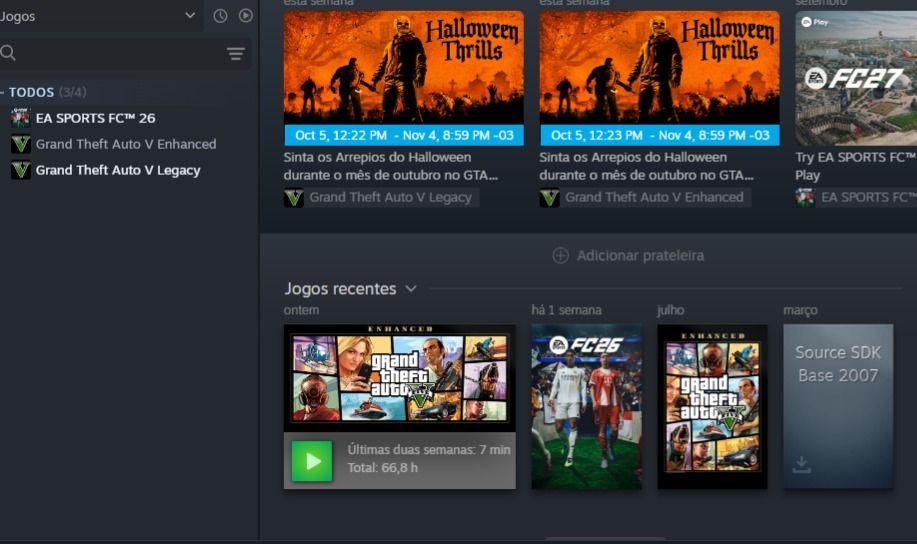The image size is (917, 544).
Task: Click Try EA SPORTS FC Play headline
Action: tap(856, 166)
